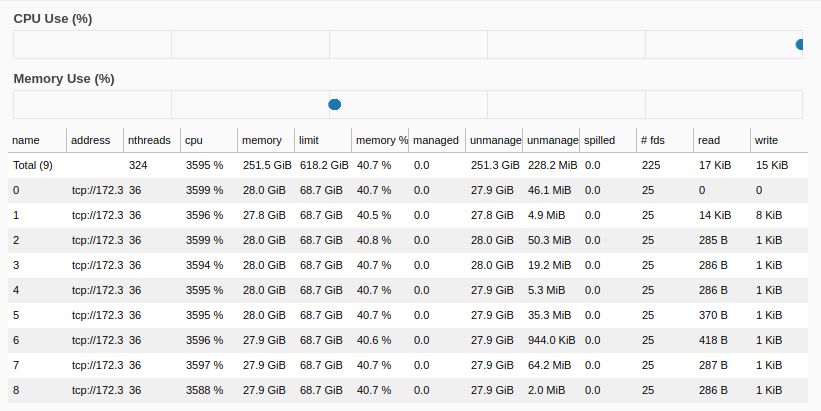Image resolution: width=821 pixels, height=411 pixels.
Task: Click the CPU Use data point dot
Action: pyautogui.click(x=800, y=44)
